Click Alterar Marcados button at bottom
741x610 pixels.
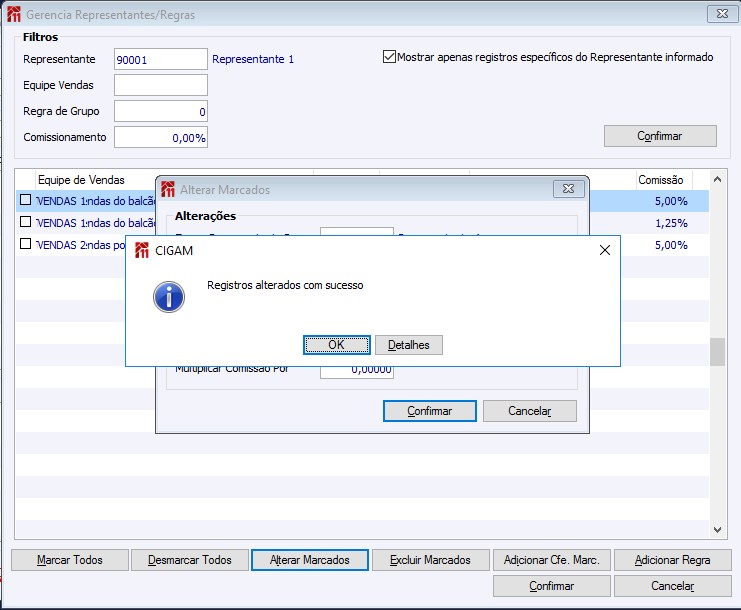pyautogui.click(x=310, y=560)
